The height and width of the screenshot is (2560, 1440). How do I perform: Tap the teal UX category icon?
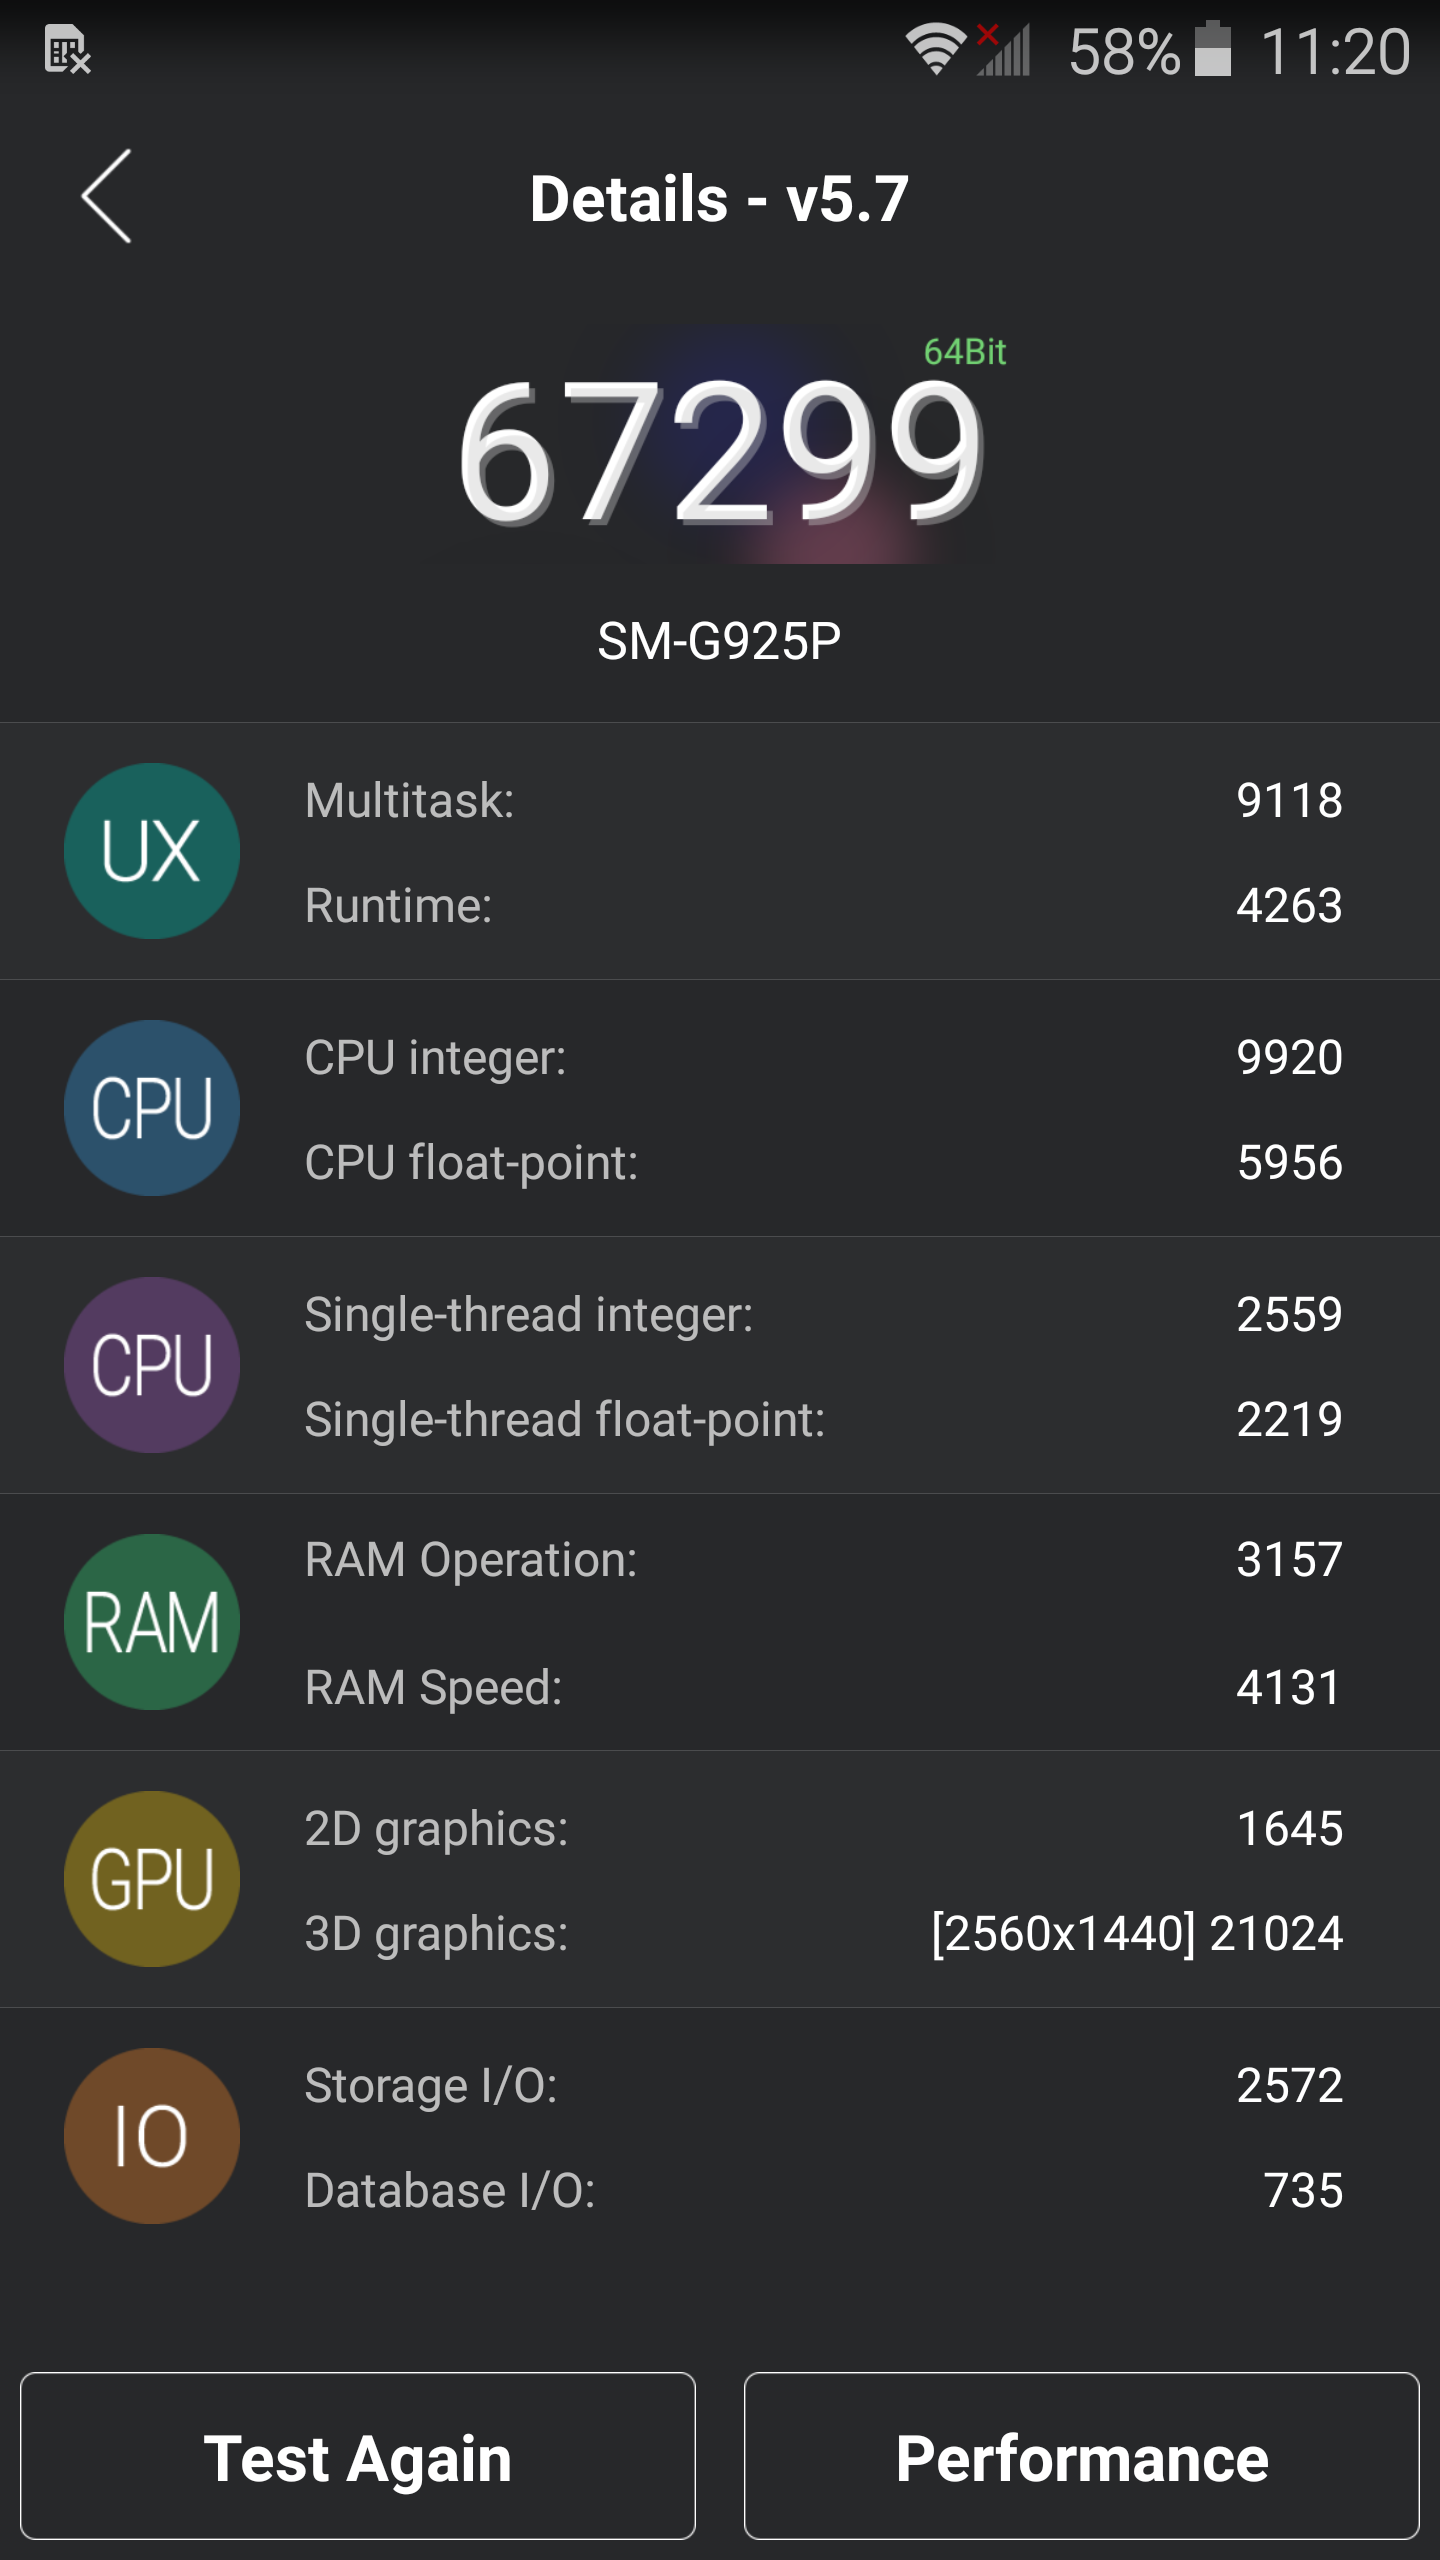click(x=152, y=851)
